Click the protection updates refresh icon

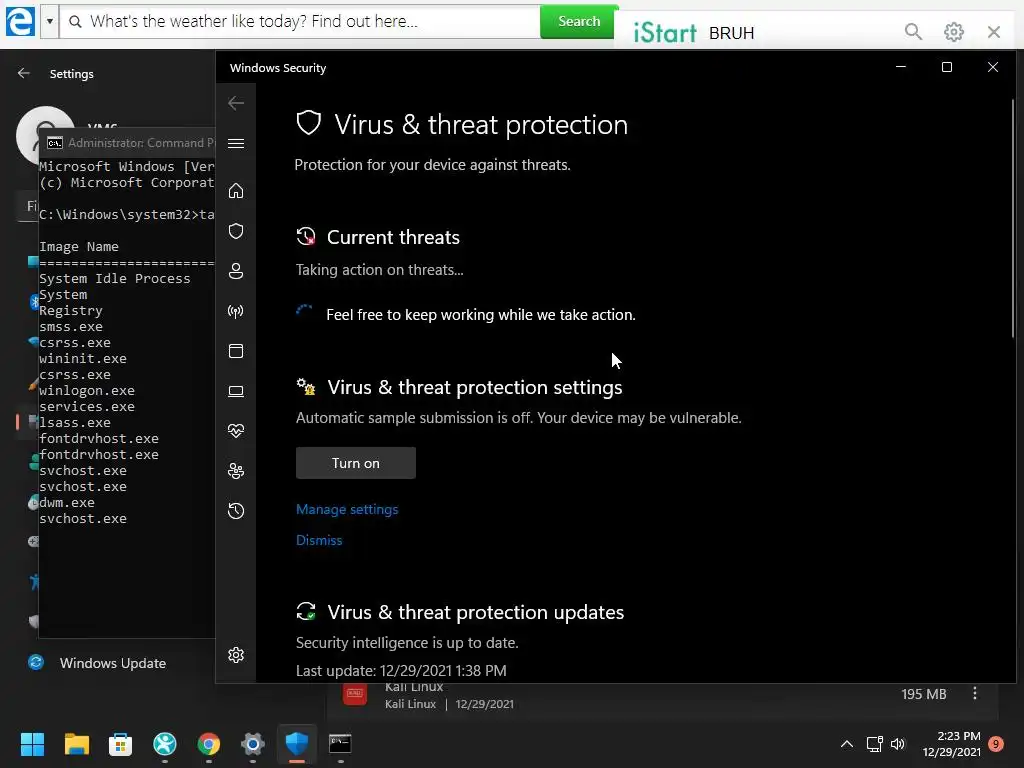306,611
